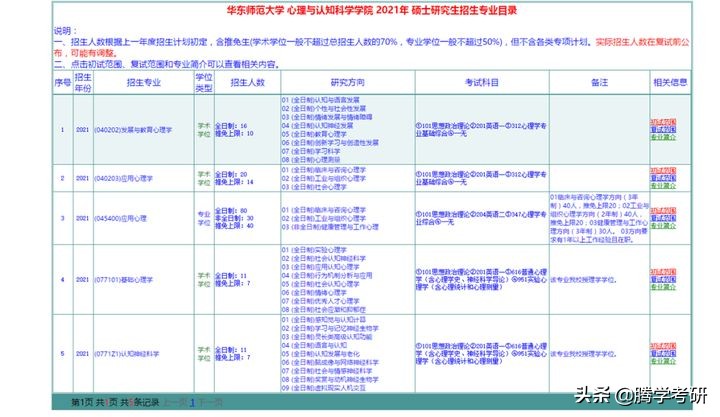Click enrollment count 全日制: 16
720x417 pixels.
click(231, 126)
